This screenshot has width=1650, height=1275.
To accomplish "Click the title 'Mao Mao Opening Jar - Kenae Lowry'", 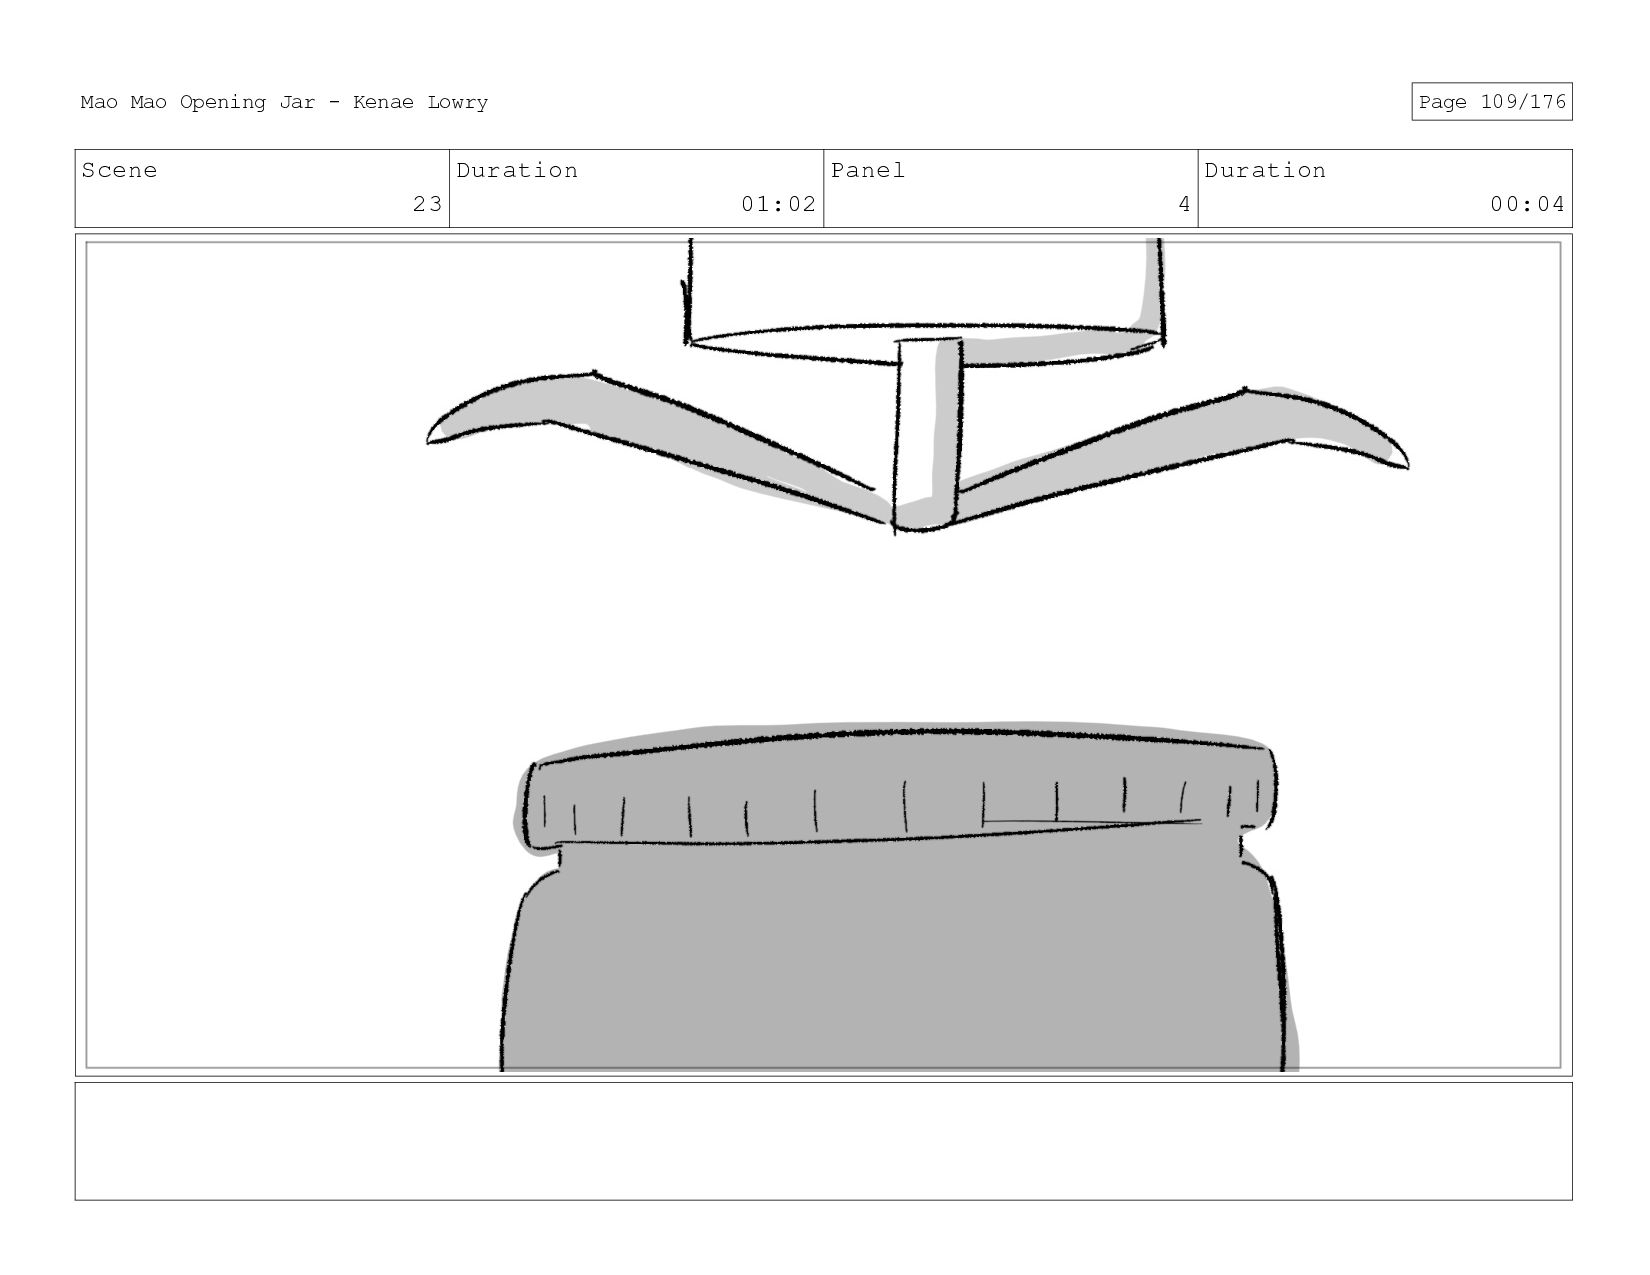I will (284, 102).
